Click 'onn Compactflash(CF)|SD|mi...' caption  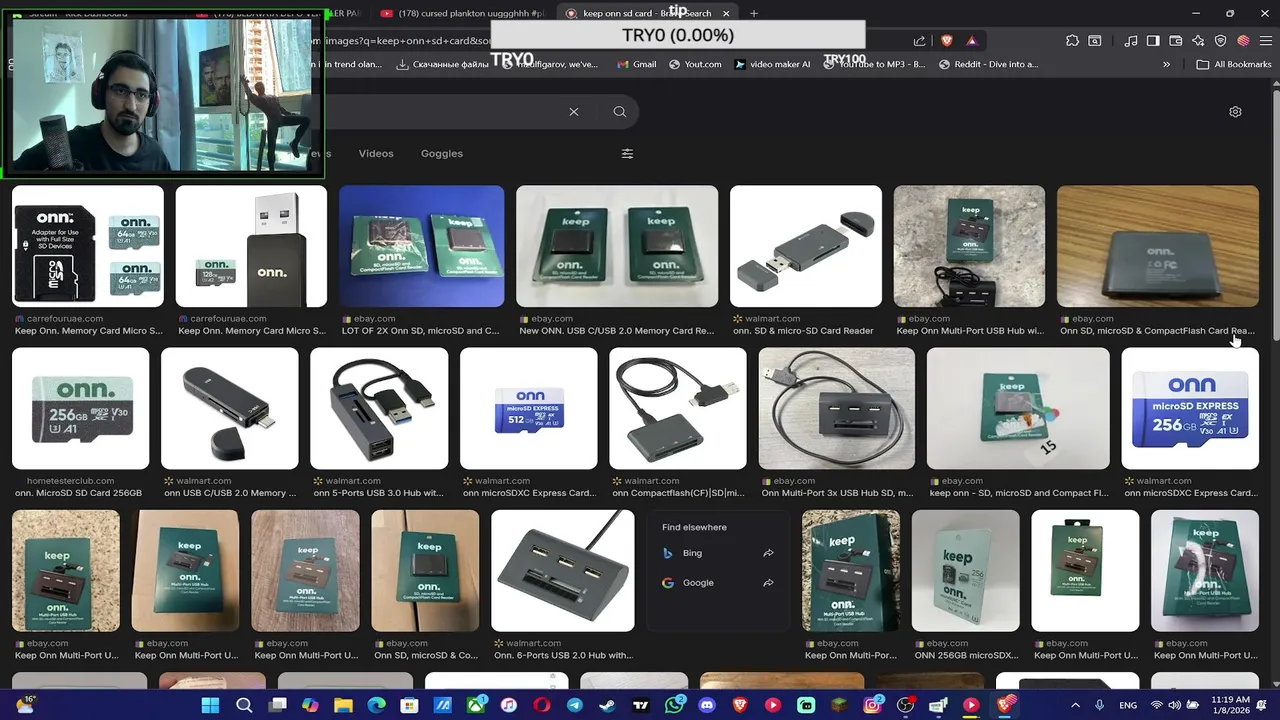pos(677,493)
